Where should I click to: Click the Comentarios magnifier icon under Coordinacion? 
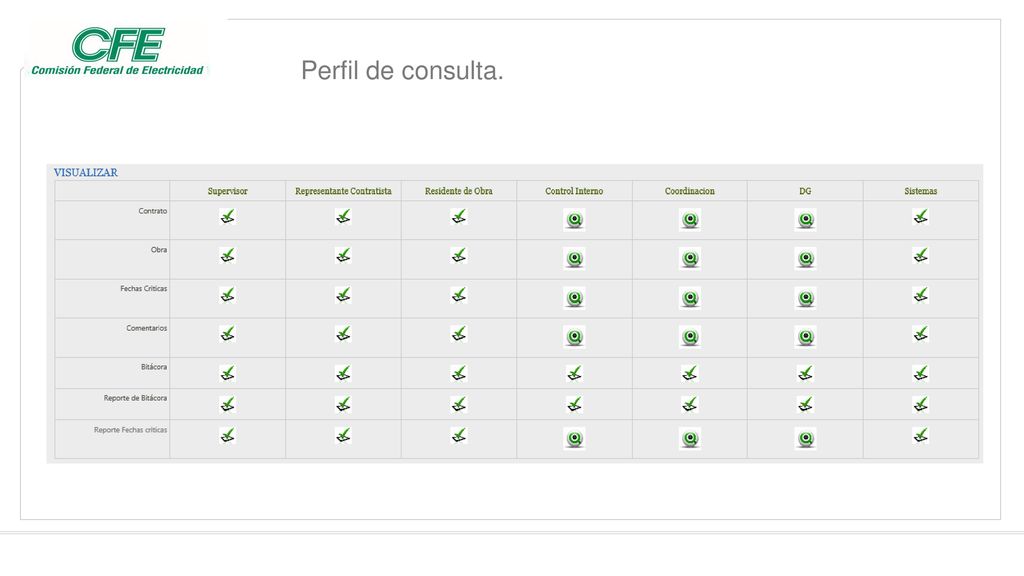pyautogui.click(x=690, y=337)
